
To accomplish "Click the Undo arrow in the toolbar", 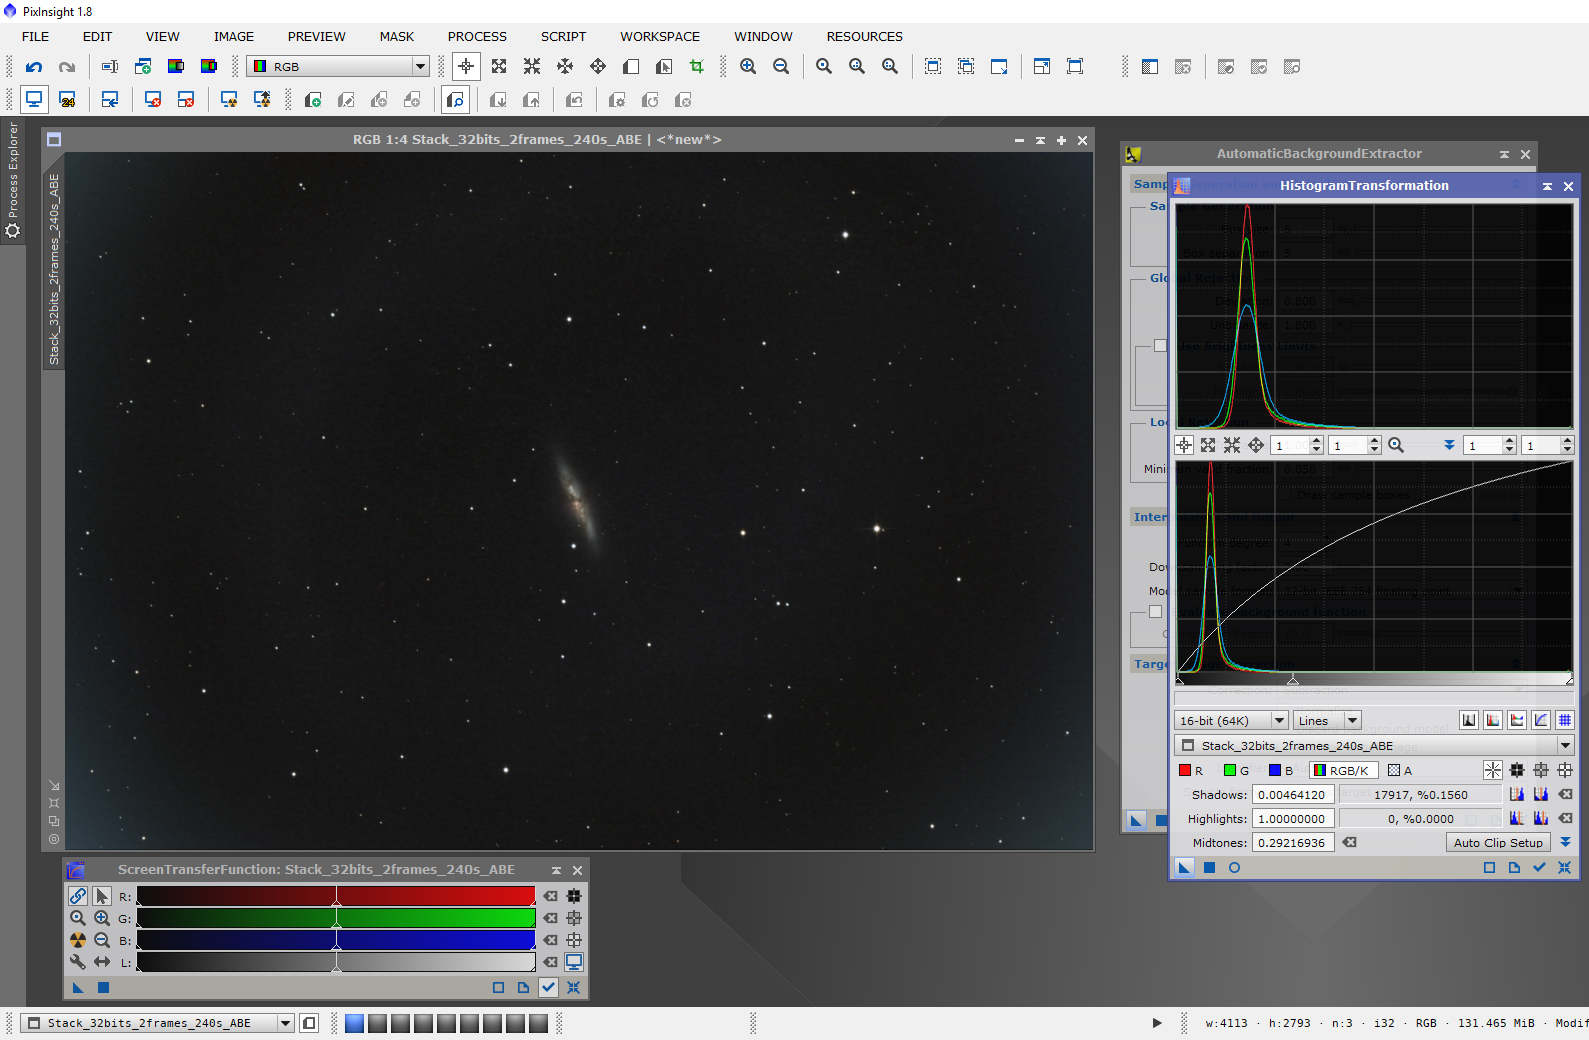I will click(34, 67).
